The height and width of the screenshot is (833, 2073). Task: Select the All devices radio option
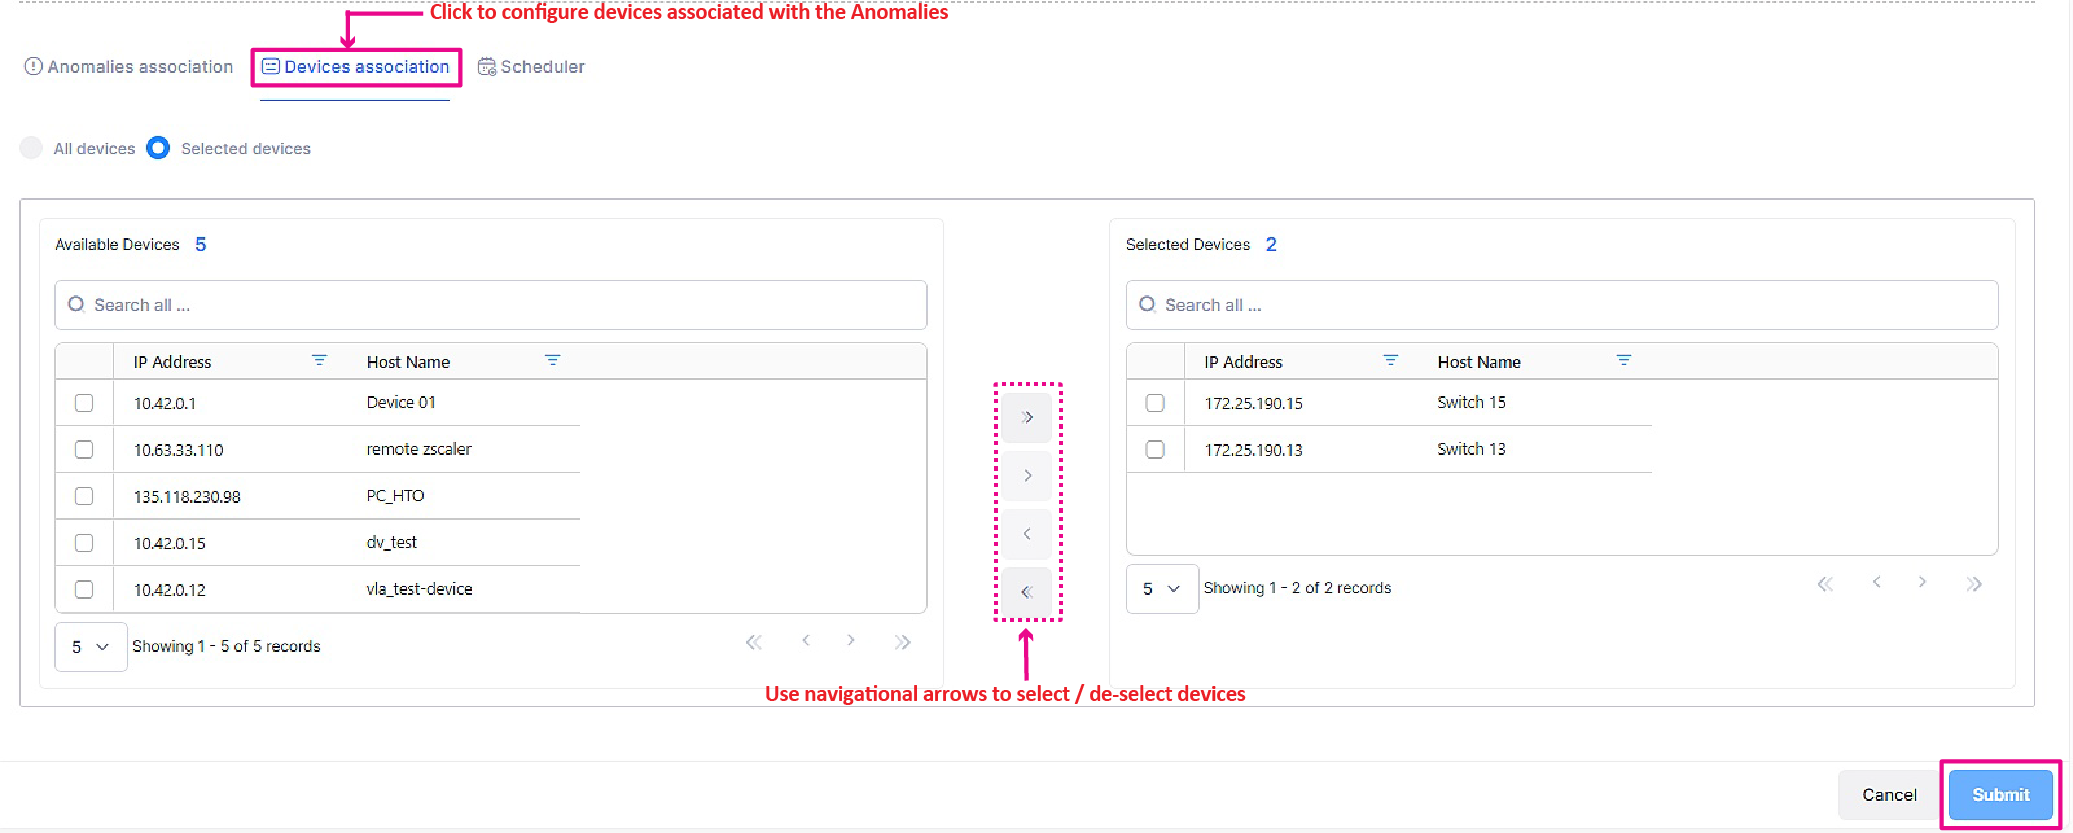tap(32, 148)
